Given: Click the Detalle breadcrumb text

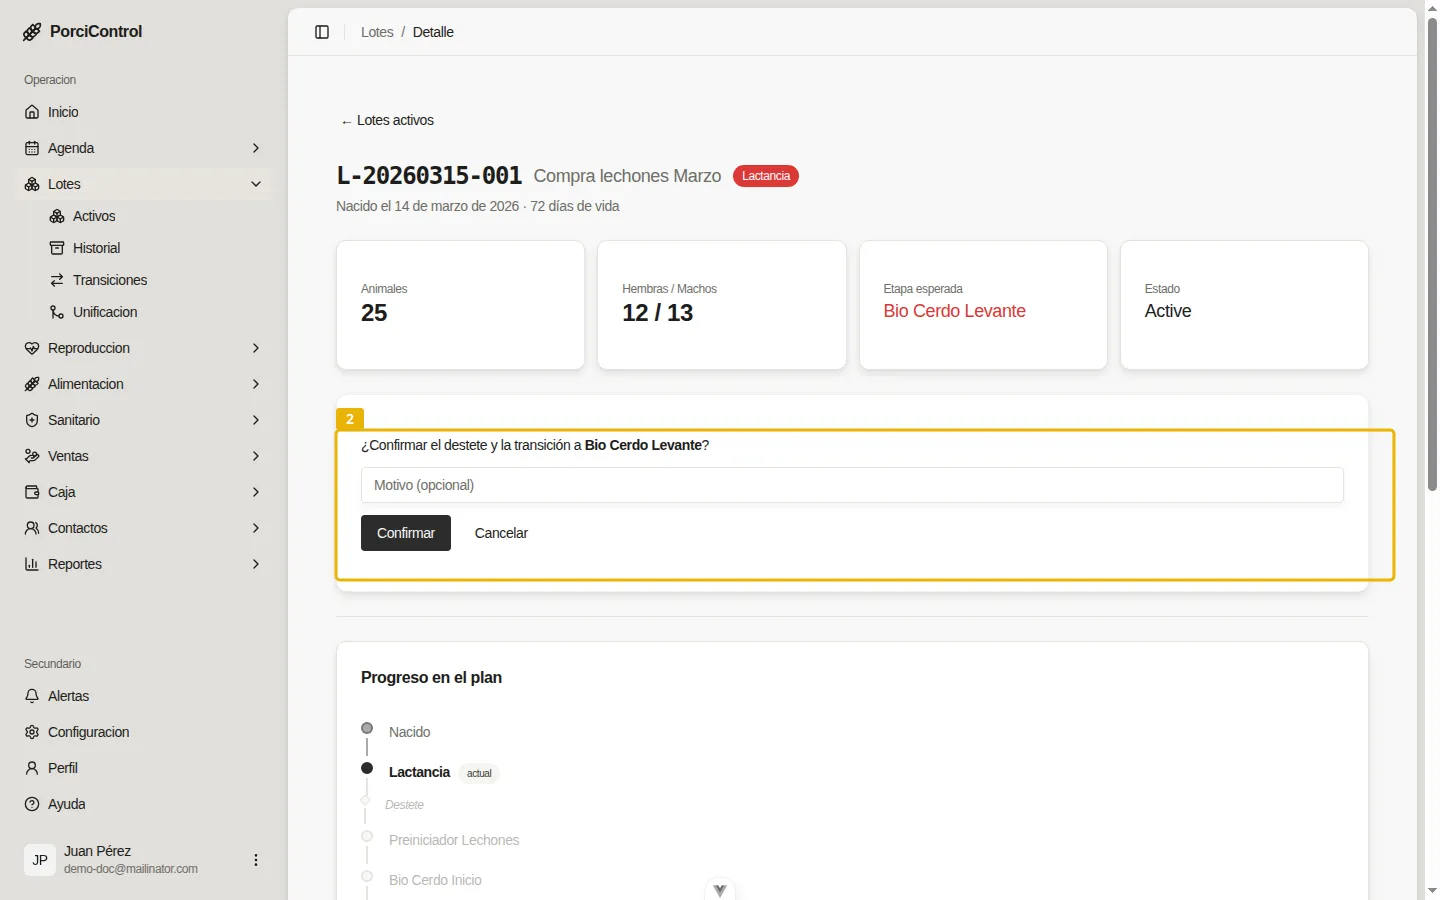Looking at the screenshot, I should click(433, 32).
